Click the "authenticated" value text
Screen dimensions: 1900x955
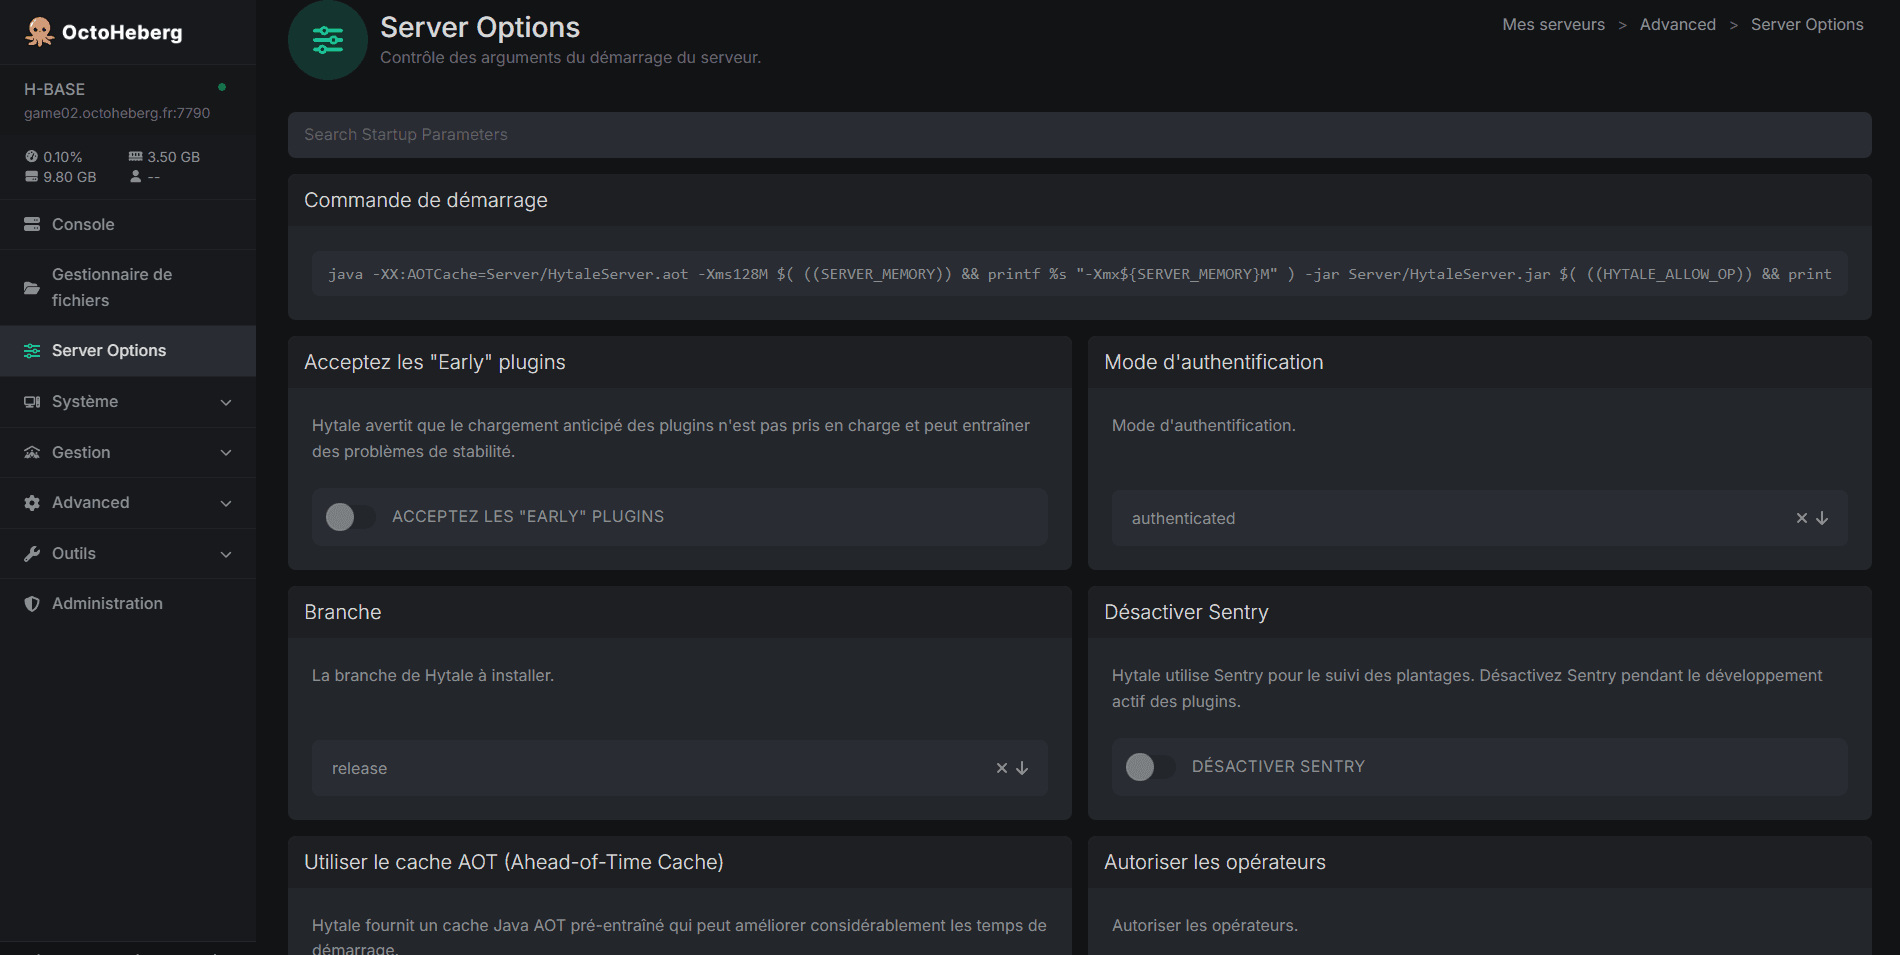tap(1183, 518)
